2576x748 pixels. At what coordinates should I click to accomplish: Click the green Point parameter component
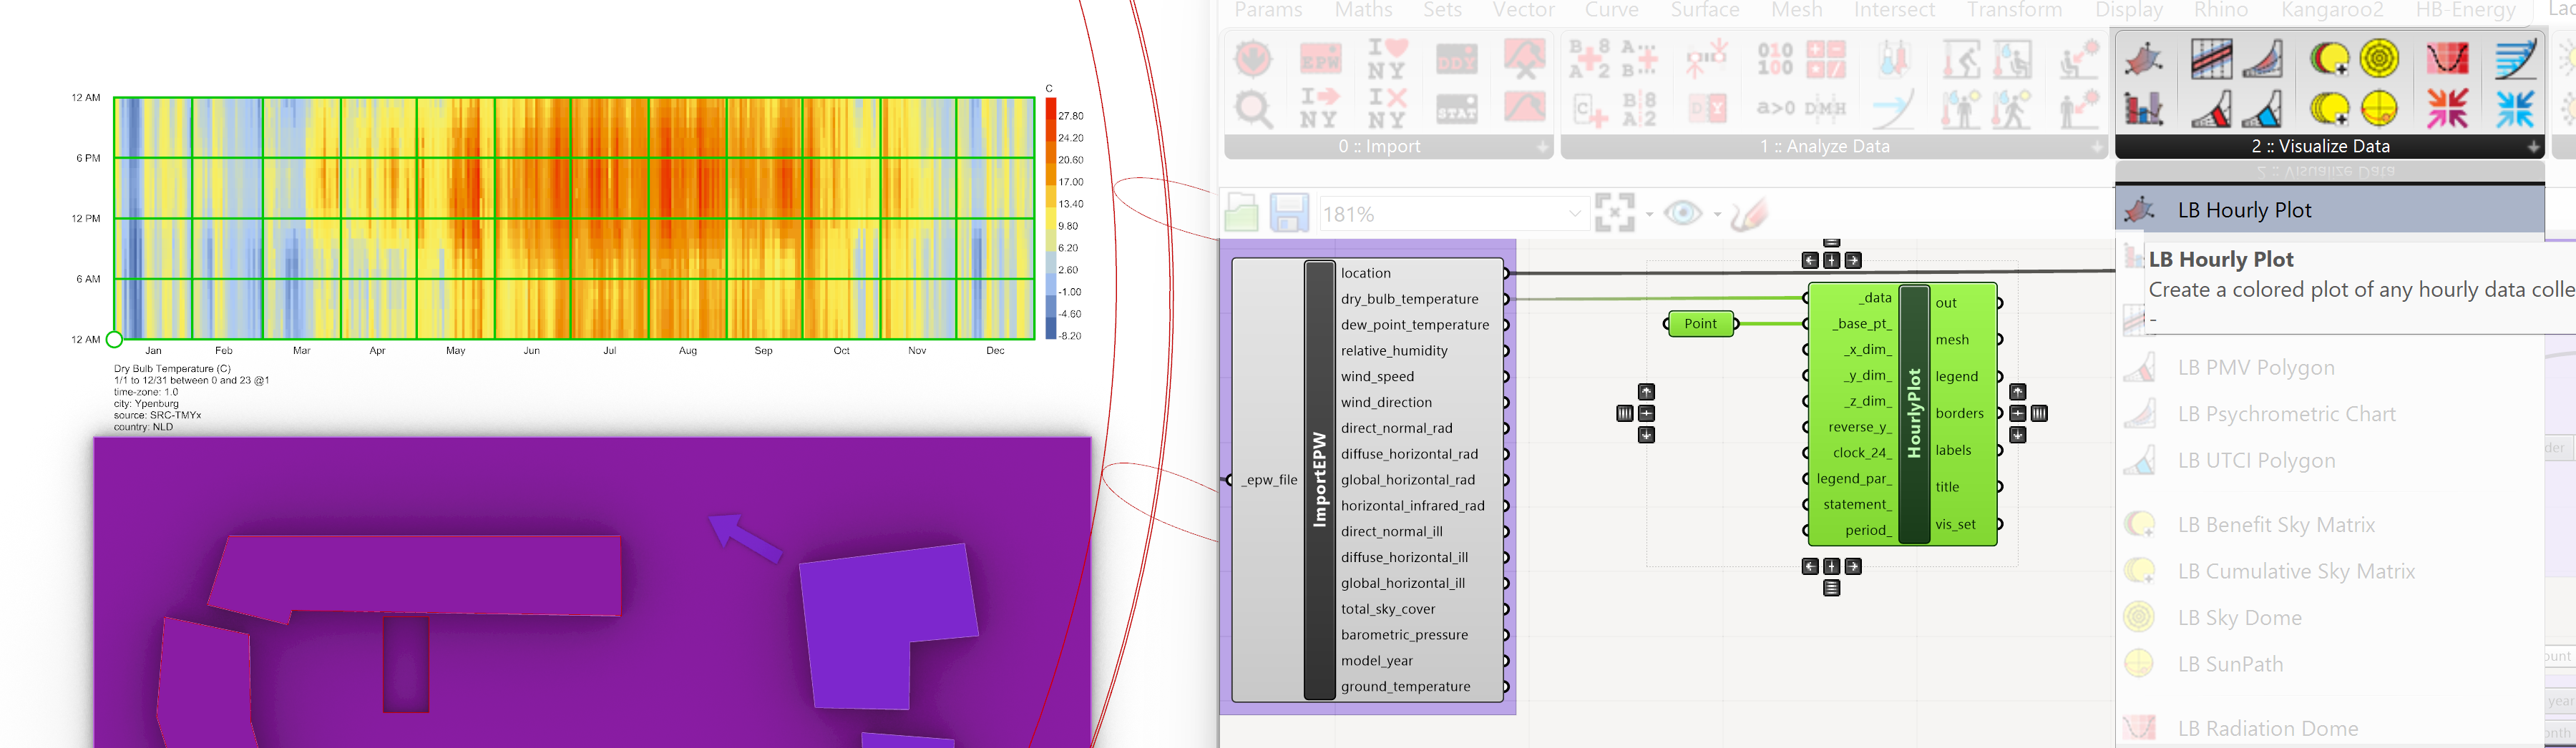coord(1700,324)
